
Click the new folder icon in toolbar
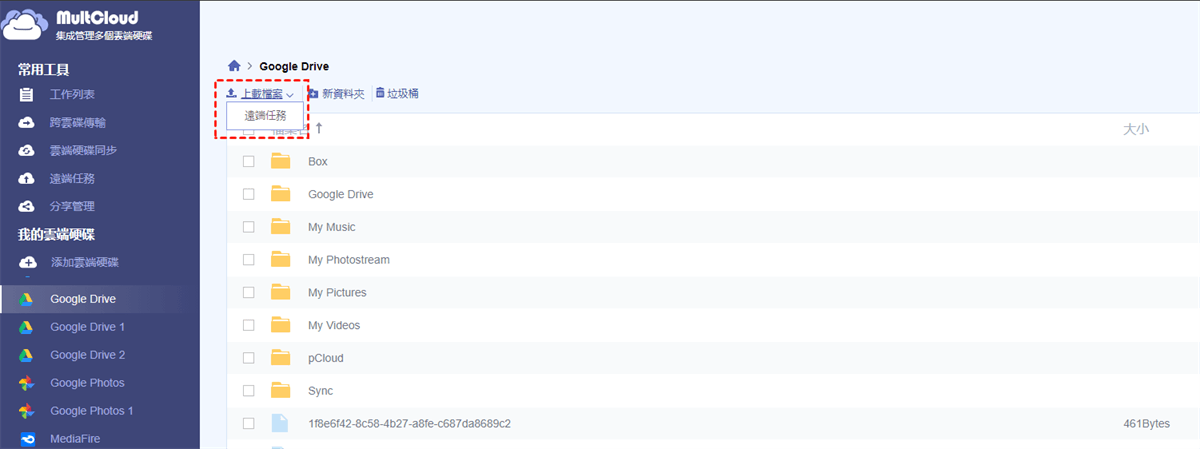tap(312, 93)
